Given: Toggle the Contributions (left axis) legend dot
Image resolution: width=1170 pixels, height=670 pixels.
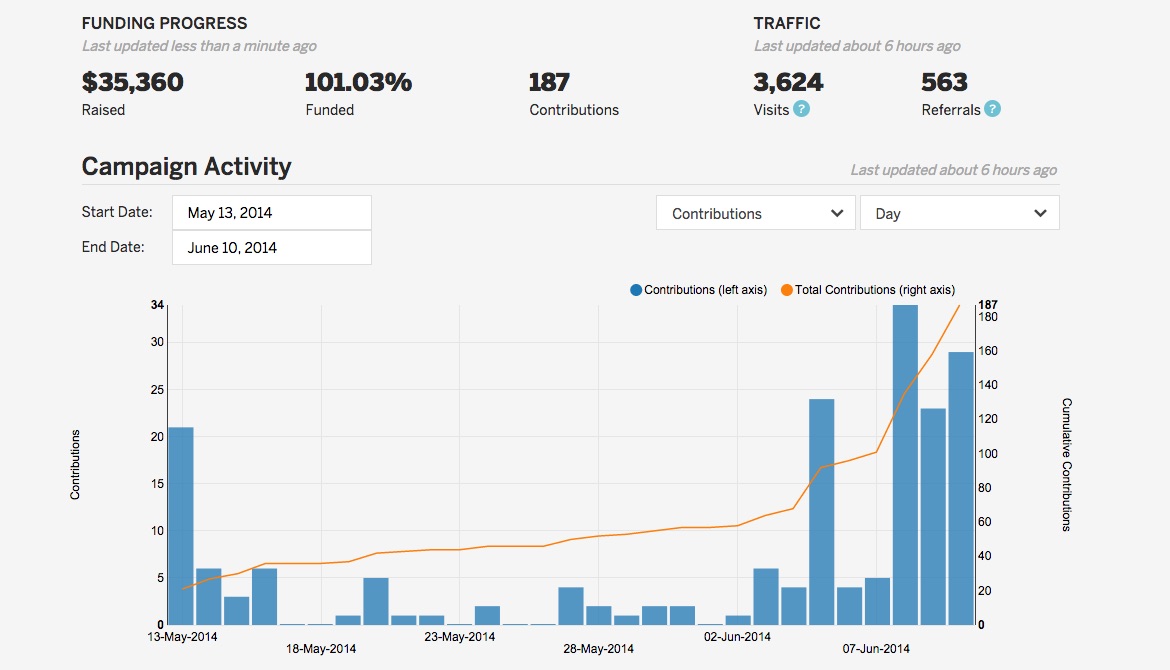Looking at the screenshot, I should point(636,290).
